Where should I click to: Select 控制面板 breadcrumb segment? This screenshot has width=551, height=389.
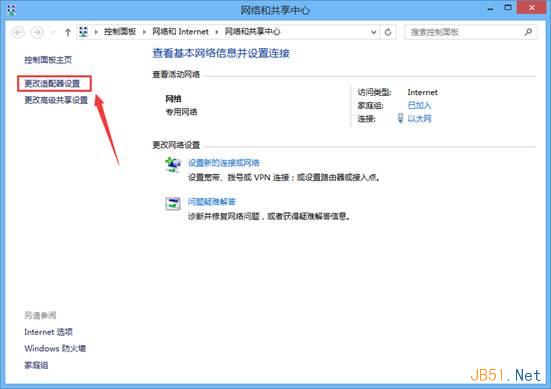[120, 32]
